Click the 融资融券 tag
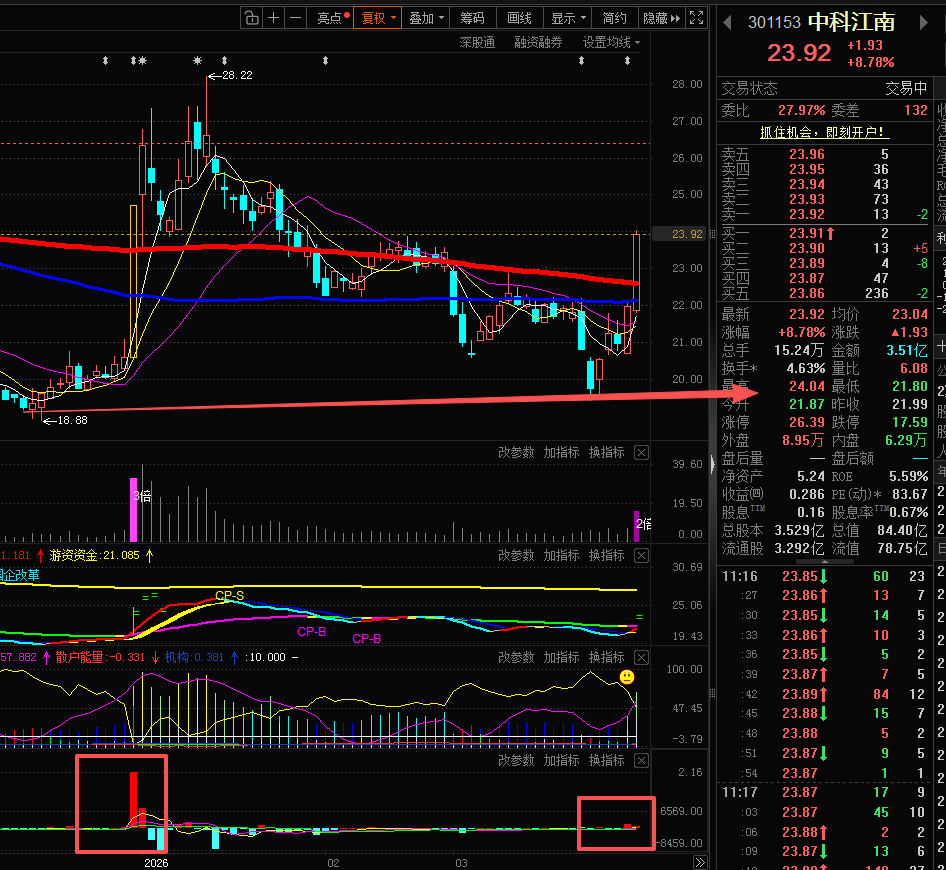Screen dimensions: 946x870 [x=538, y=42]
